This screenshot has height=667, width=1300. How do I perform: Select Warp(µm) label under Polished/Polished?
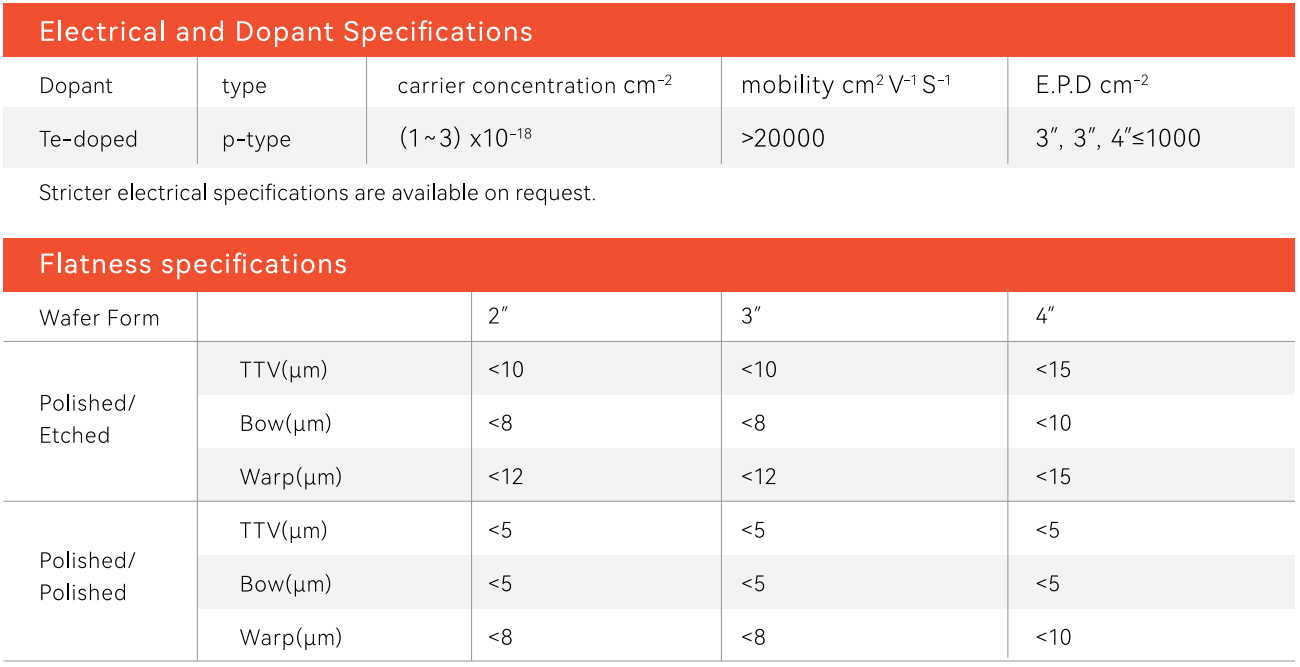click(290, 637)
